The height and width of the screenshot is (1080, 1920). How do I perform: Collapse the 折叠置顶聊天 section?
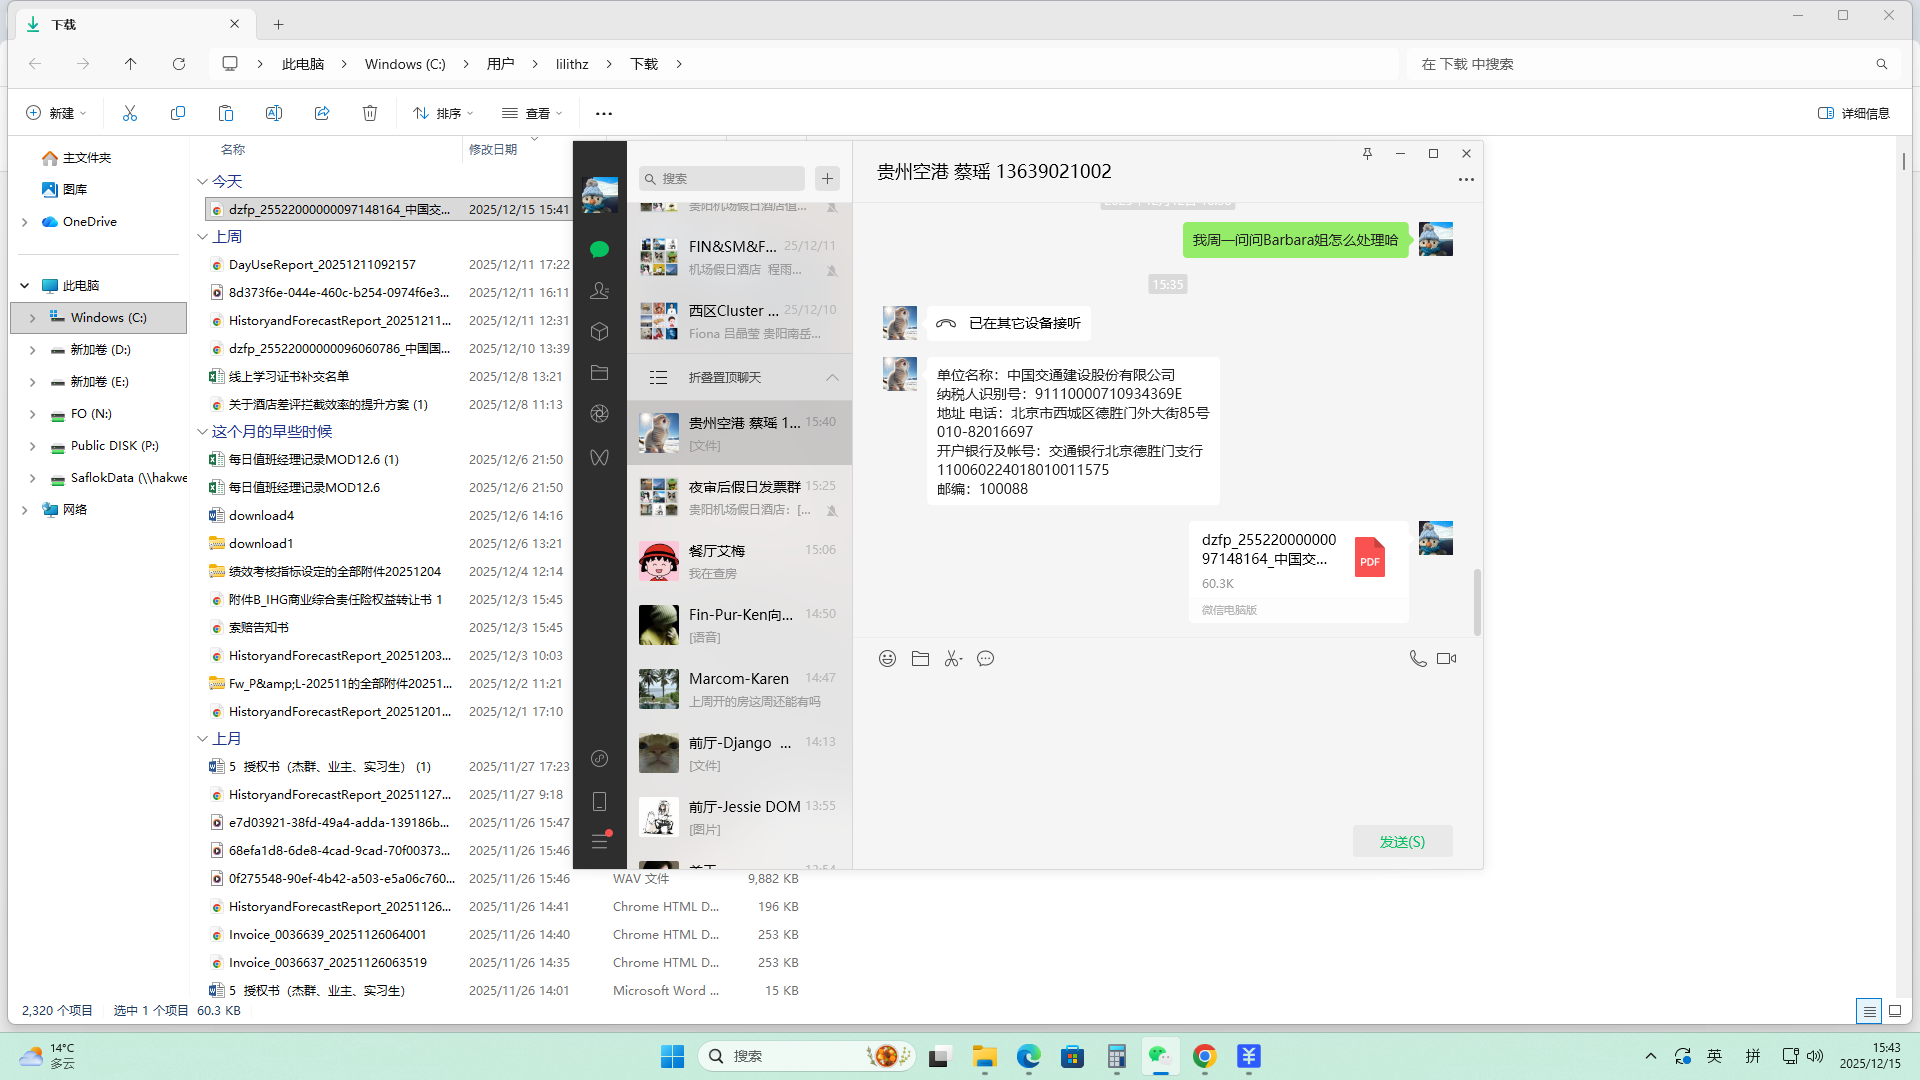click(x=831, y=377)
